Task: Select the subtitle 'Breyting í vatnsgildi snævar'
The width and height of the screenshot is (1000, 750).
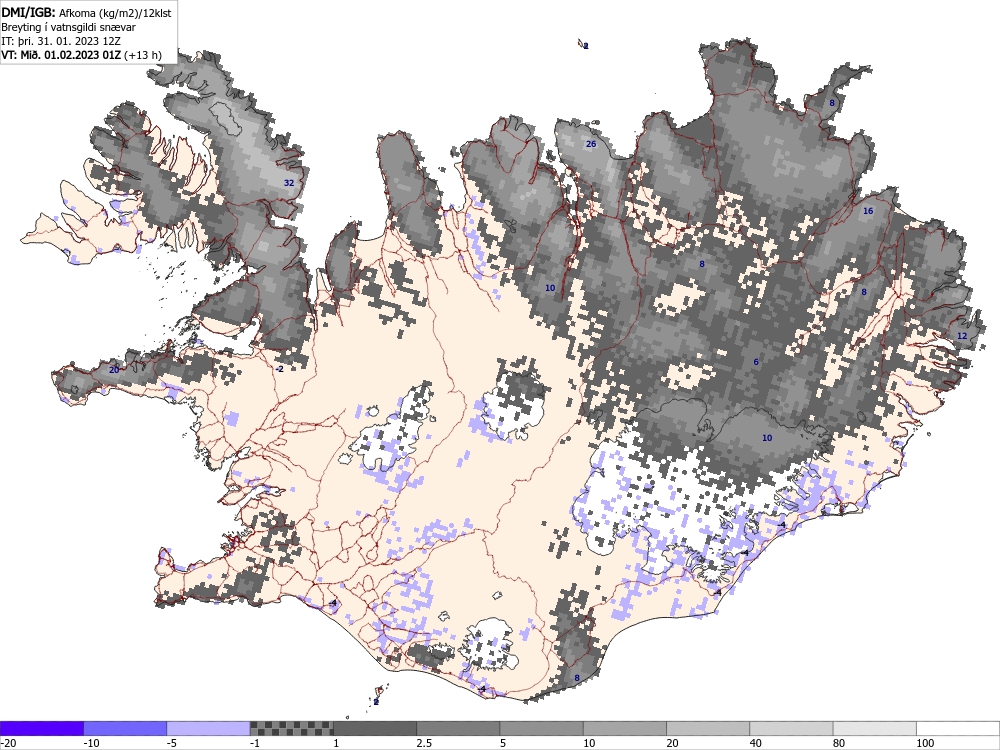Action: click(x=68, y=27)
